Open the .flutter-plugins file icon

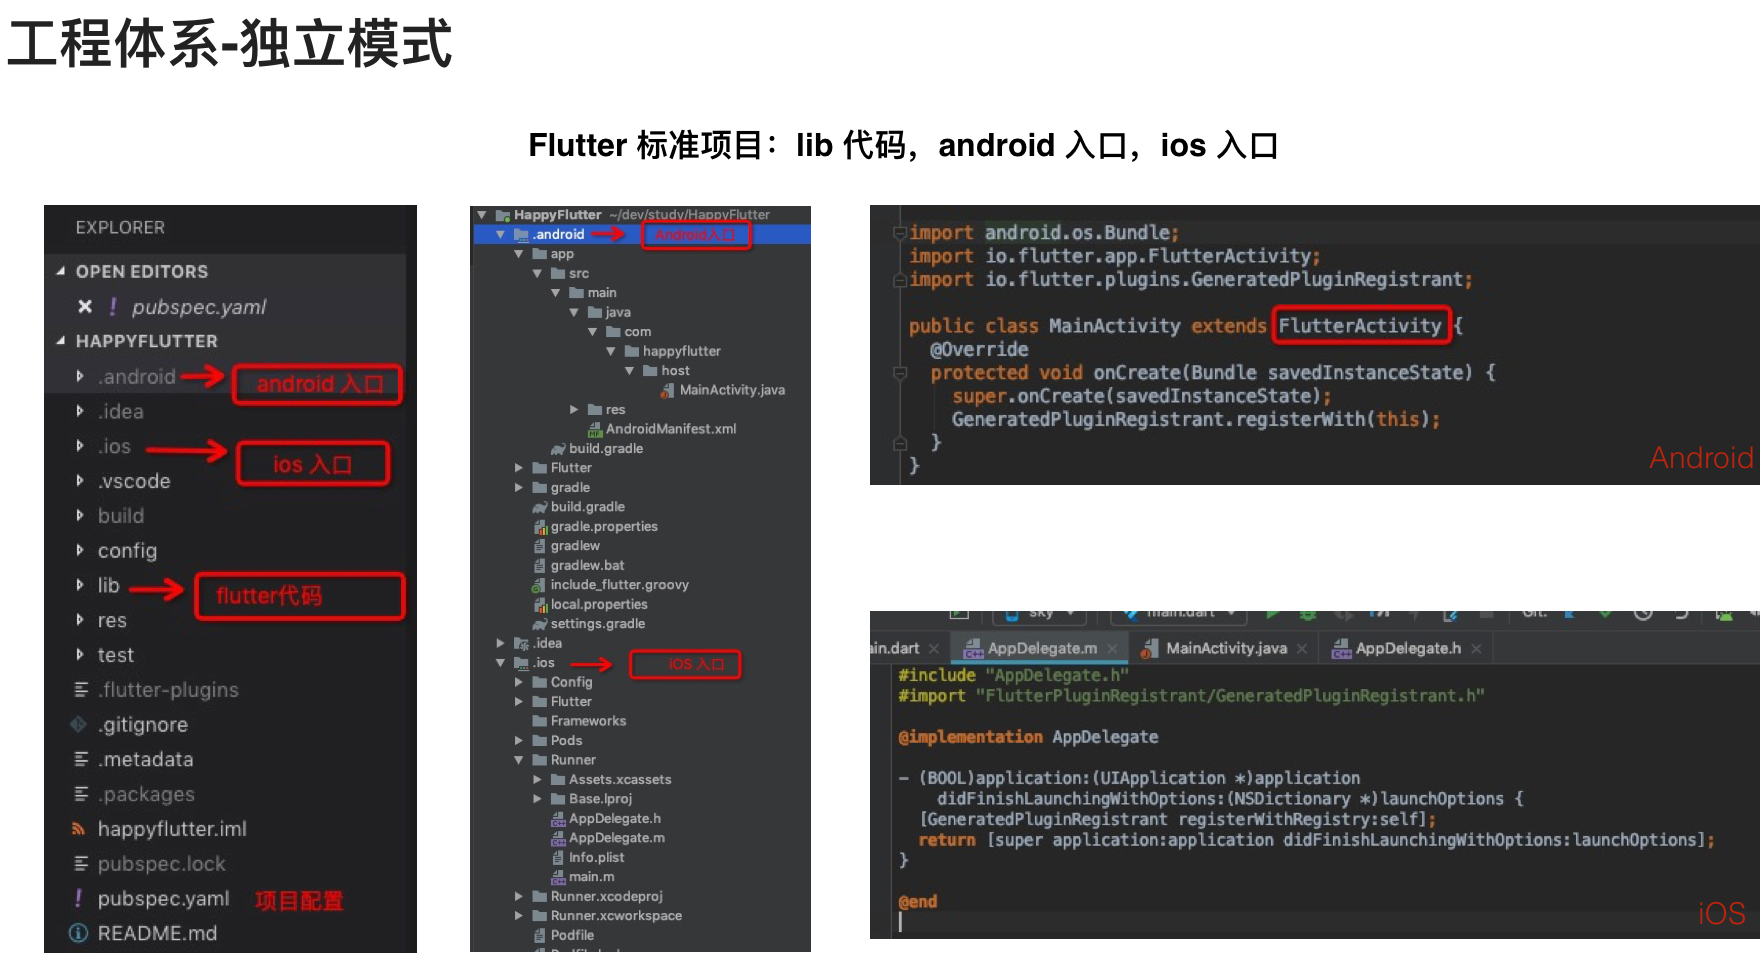81,690
